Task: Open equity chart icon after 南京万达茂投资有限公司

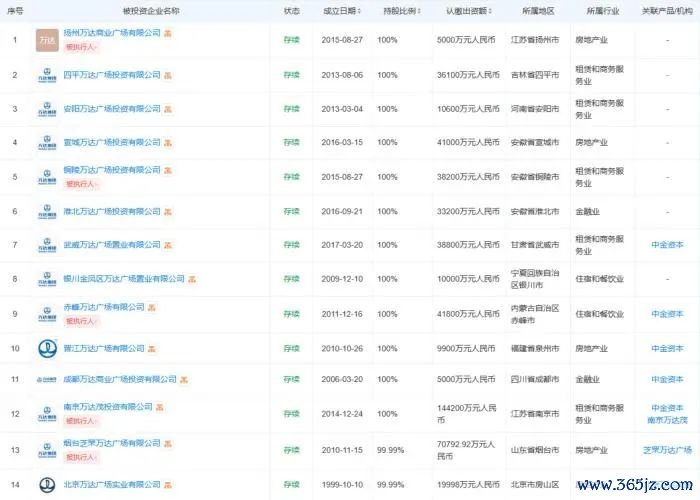Action: (160, 407)
